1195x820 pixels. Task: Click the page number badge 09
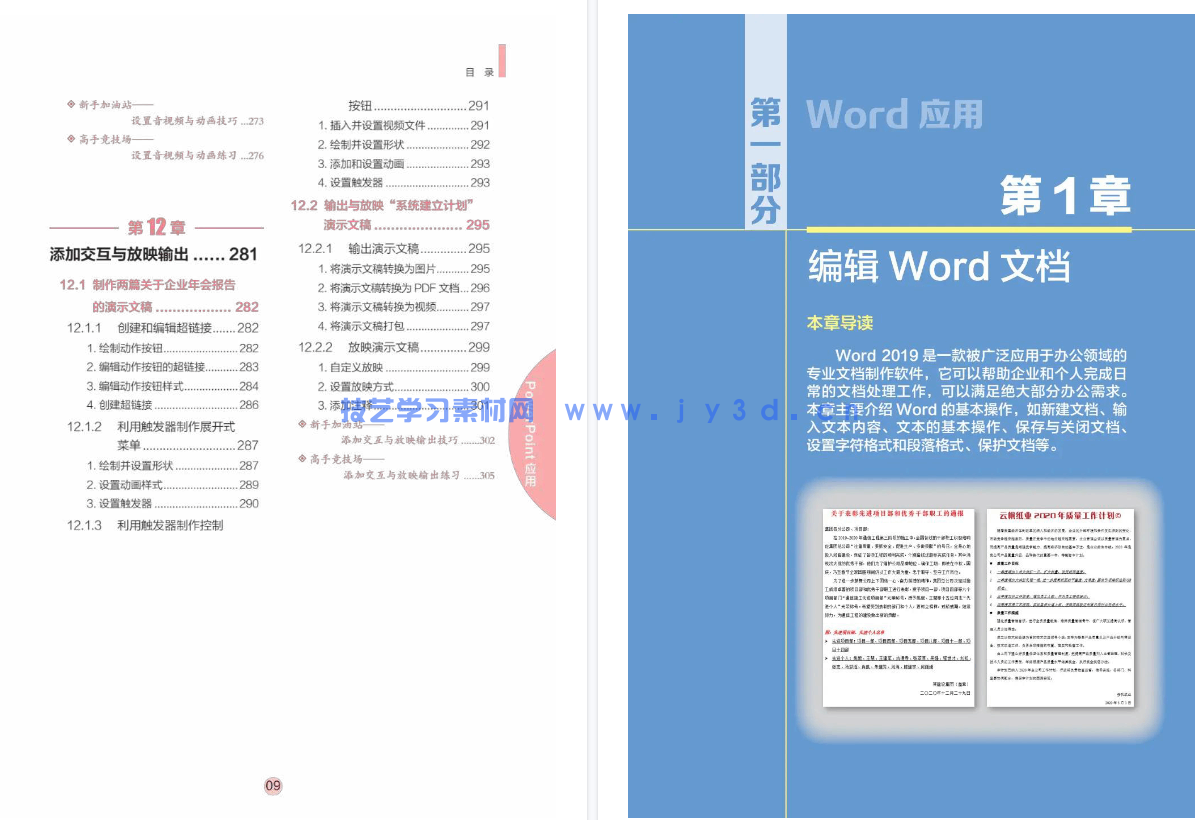(x=271, y=785)
